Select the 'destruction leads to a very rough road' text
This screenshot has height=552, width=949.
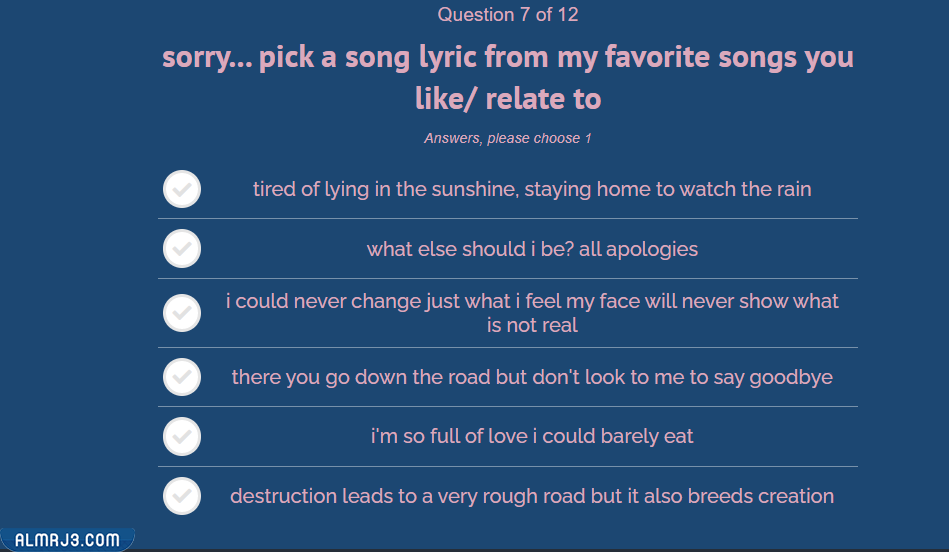[531, 496]
